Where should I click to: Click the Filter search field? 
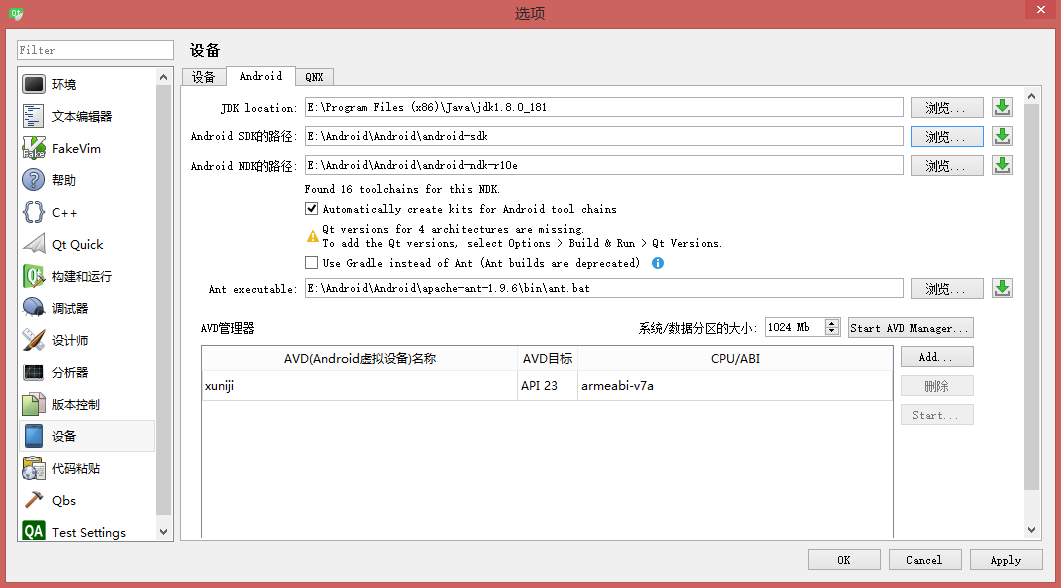95,50
